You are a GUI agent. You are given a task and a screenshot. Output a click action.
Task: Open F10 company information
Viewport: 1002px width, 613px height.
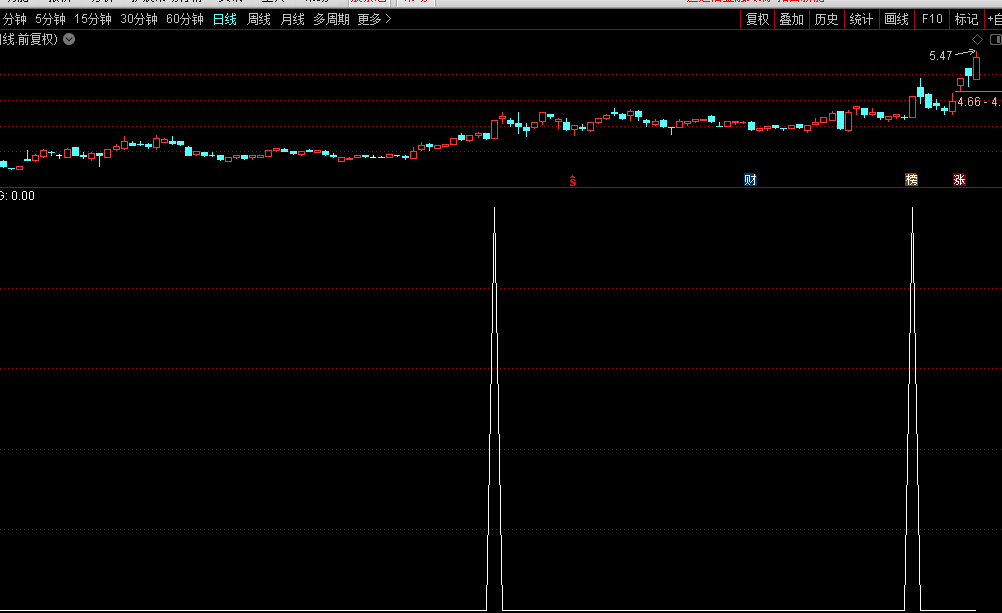click(932, 19)
